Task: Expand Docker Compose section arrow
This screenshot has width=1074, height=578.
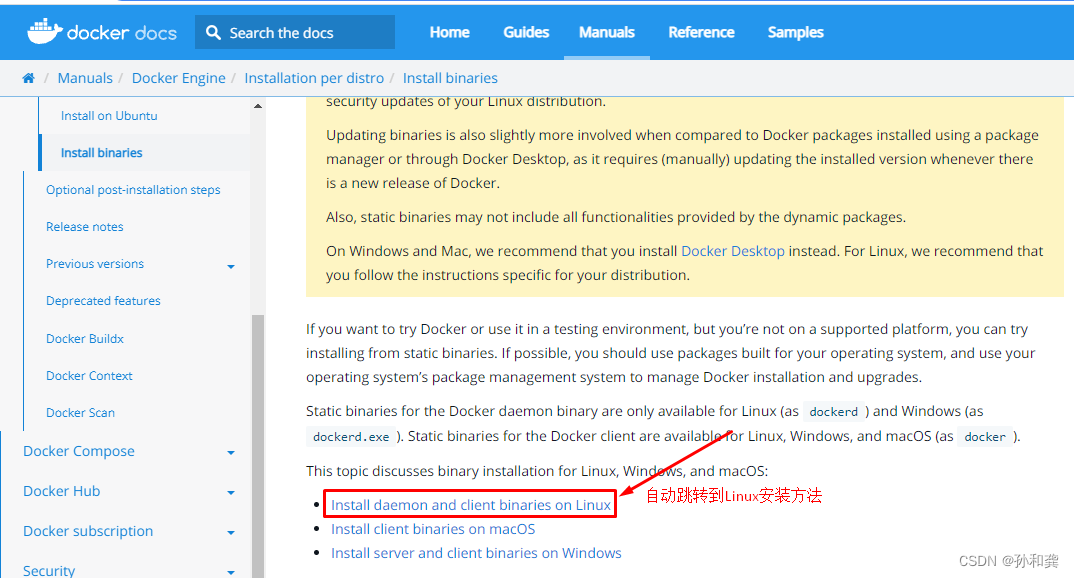Action: 231,453
